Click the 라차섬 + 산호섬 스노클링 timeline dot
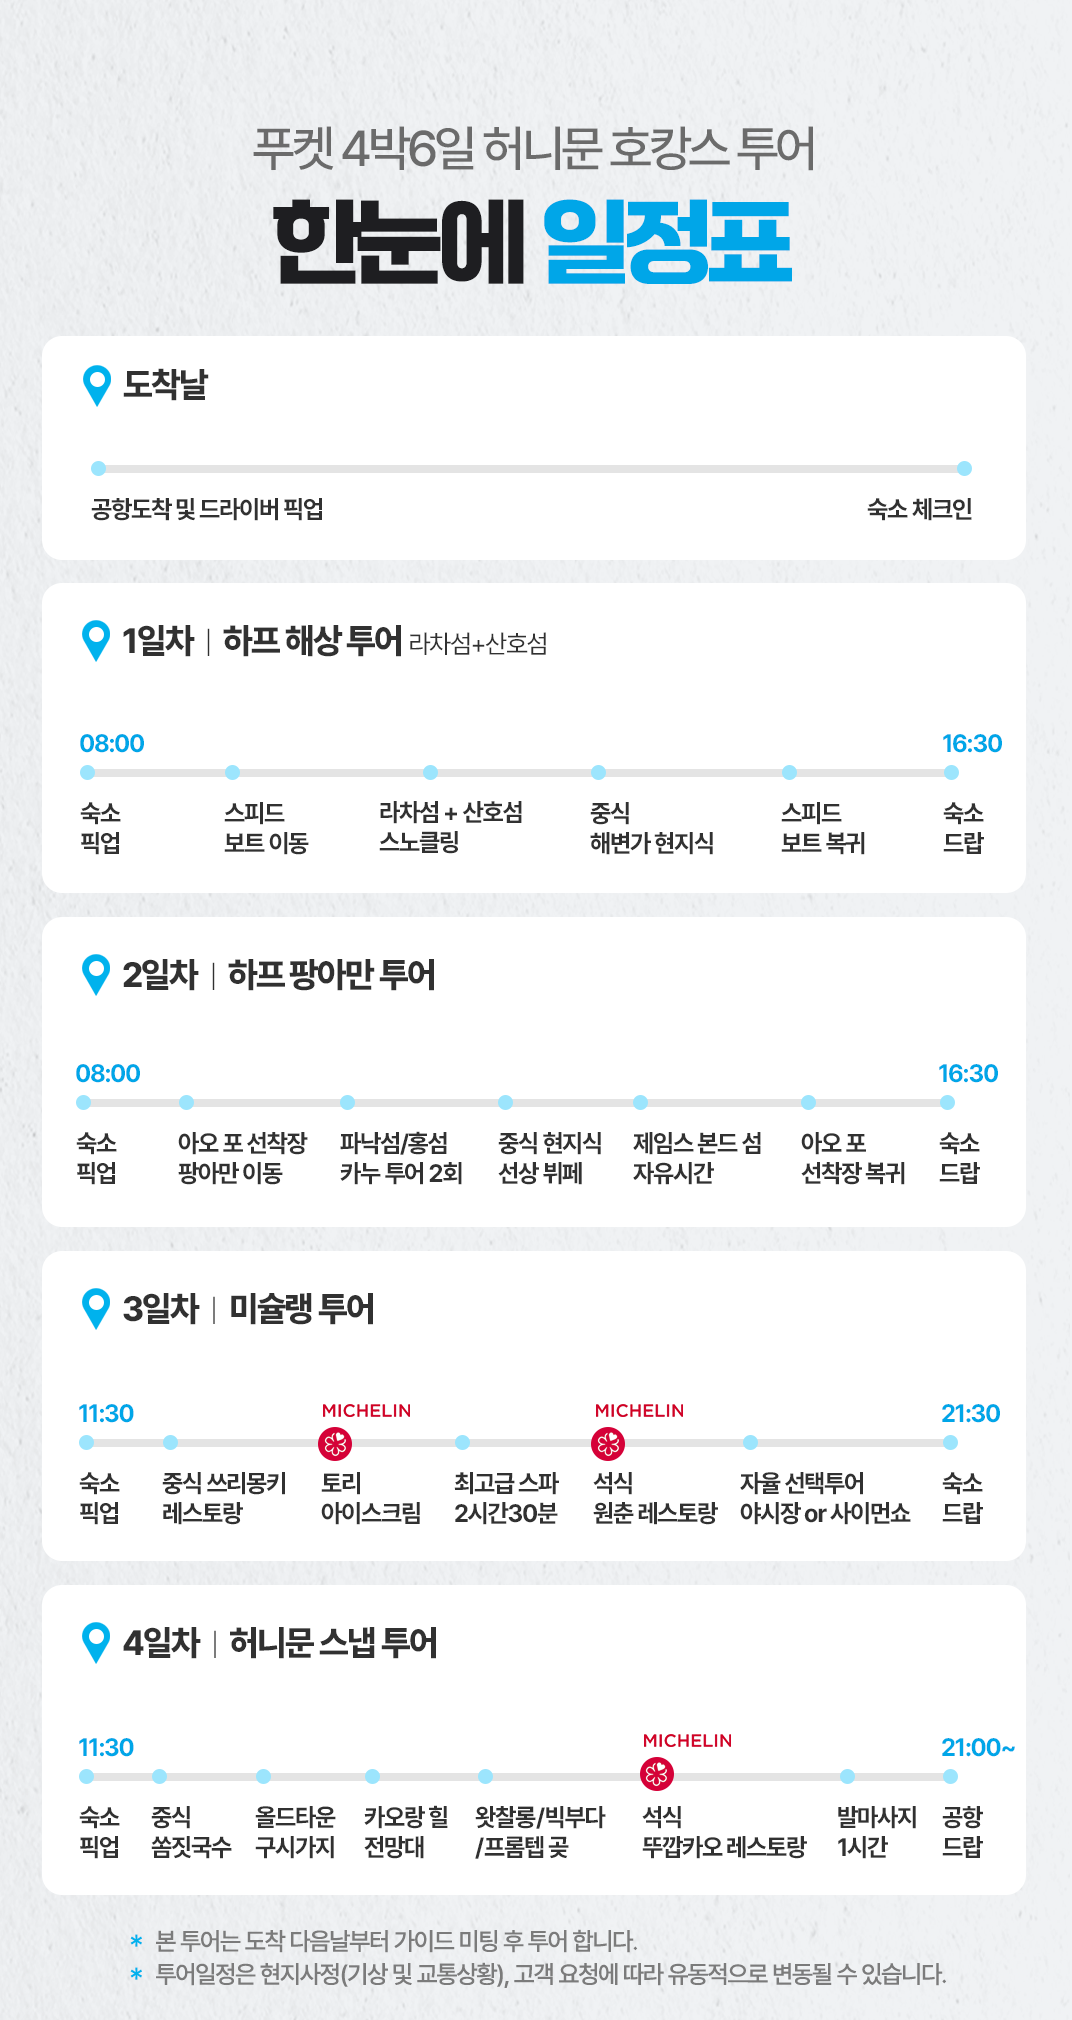 (x=430, y=772)
